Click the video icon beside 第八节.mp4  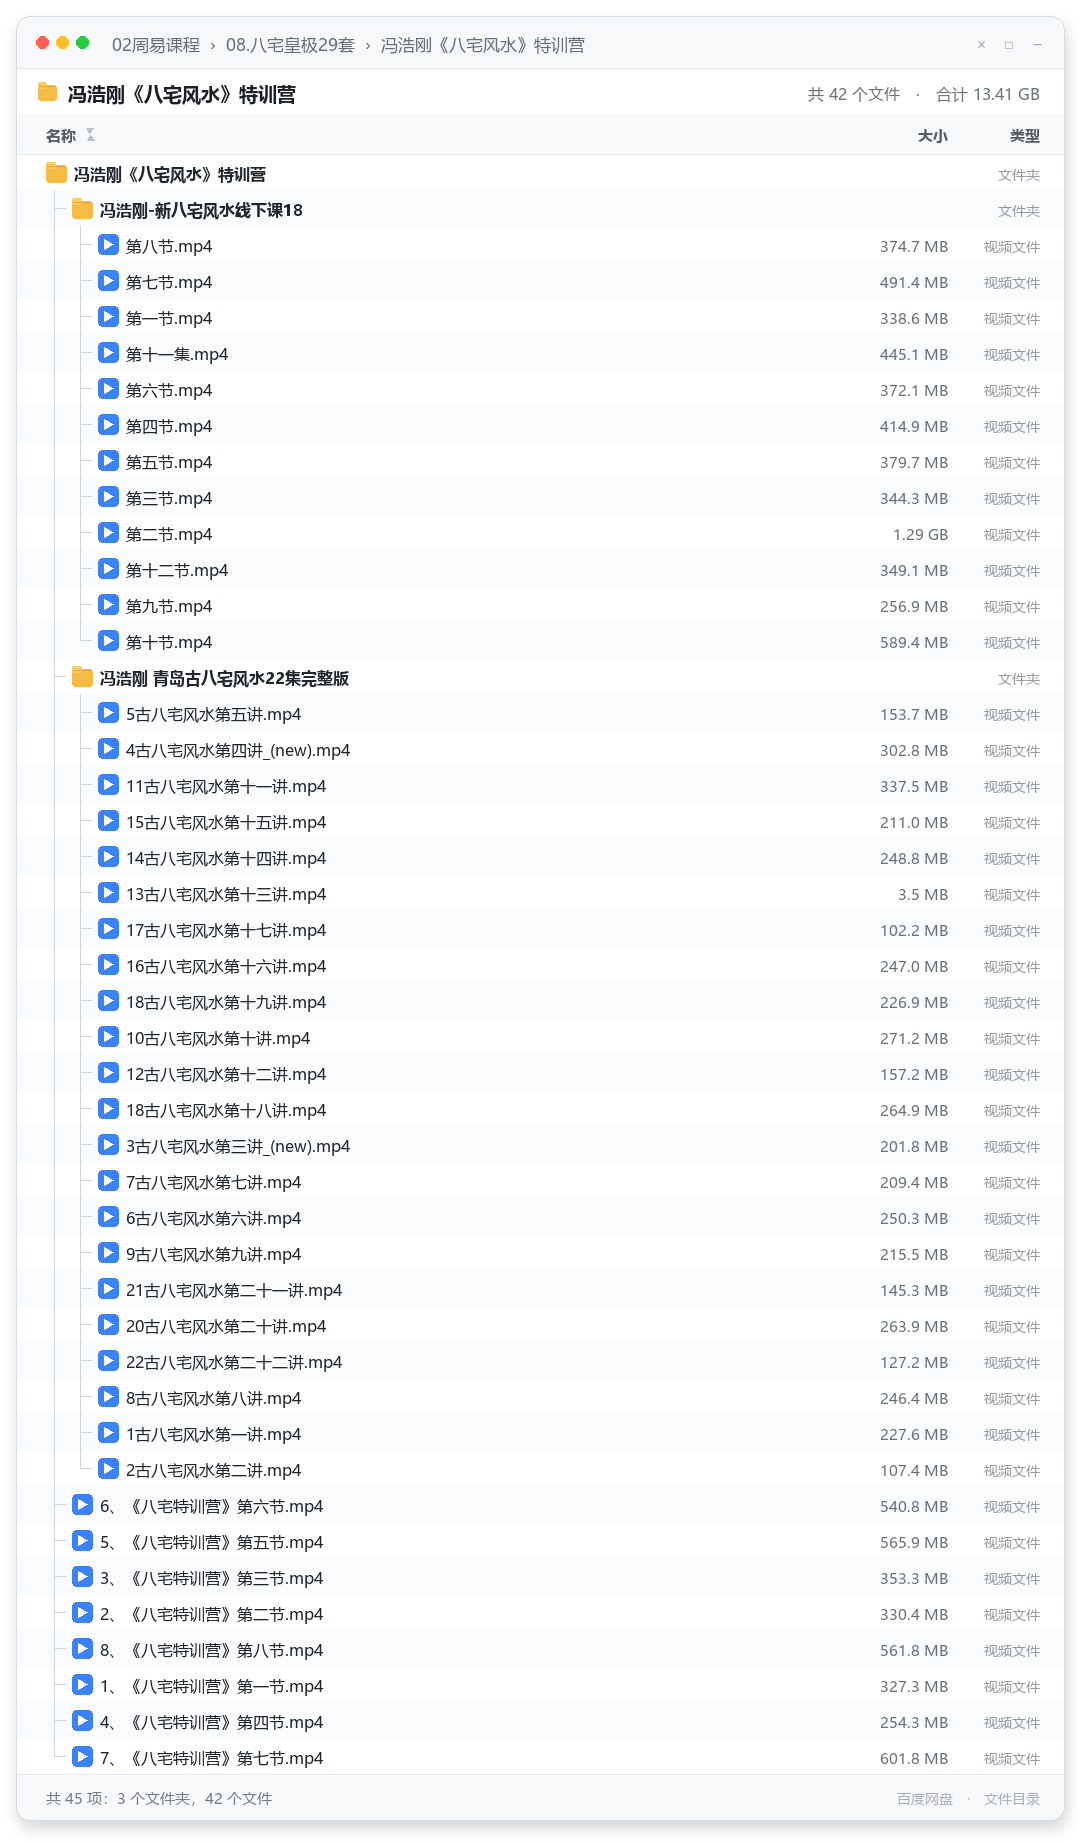click(109, 245)
